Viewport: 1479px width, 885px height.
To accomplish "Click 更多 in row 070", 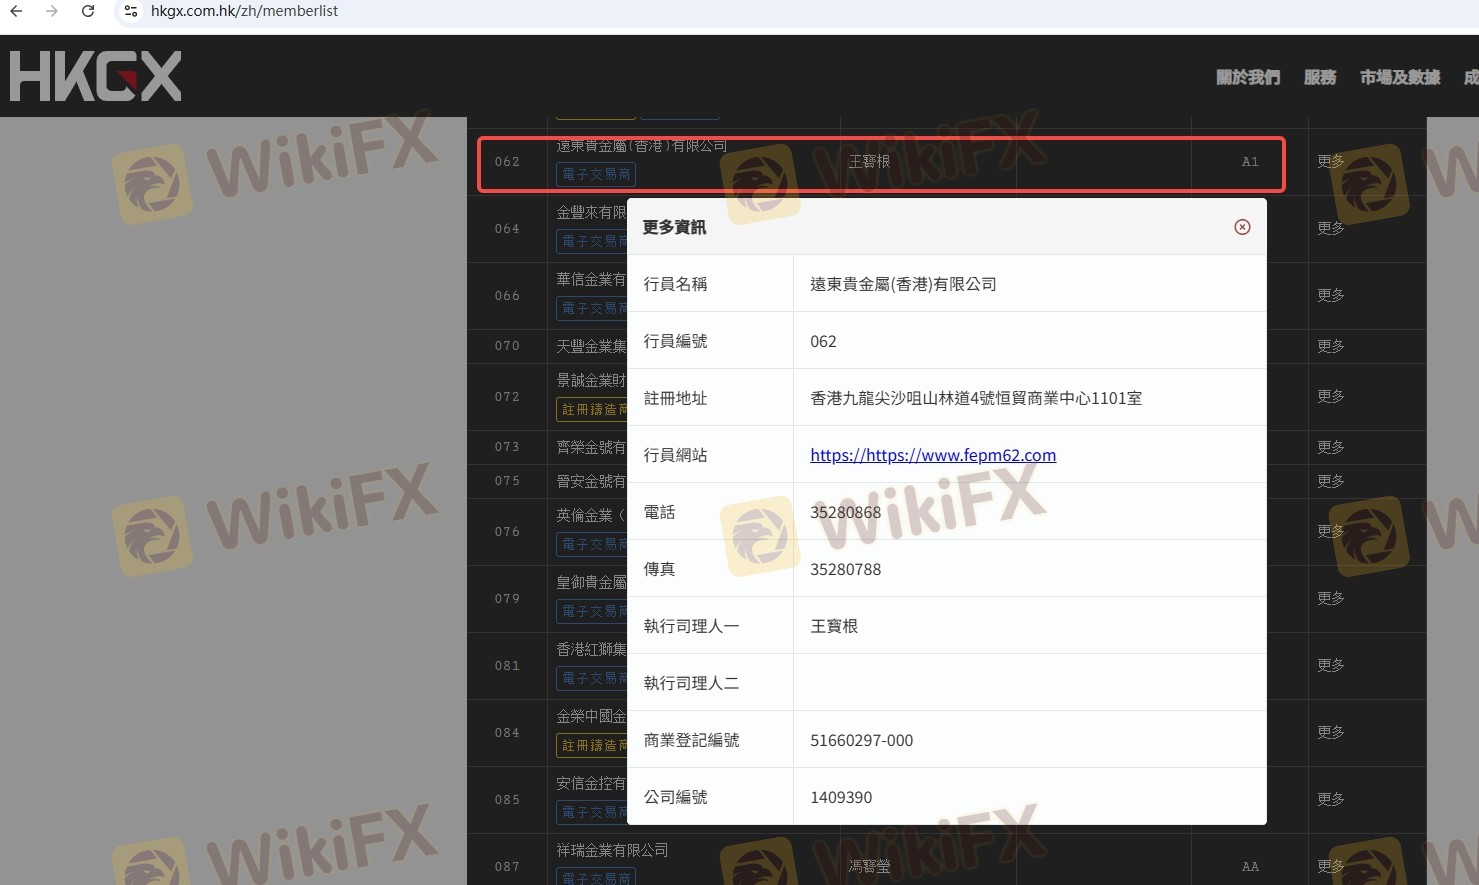I will click(x=1330, y=346).
